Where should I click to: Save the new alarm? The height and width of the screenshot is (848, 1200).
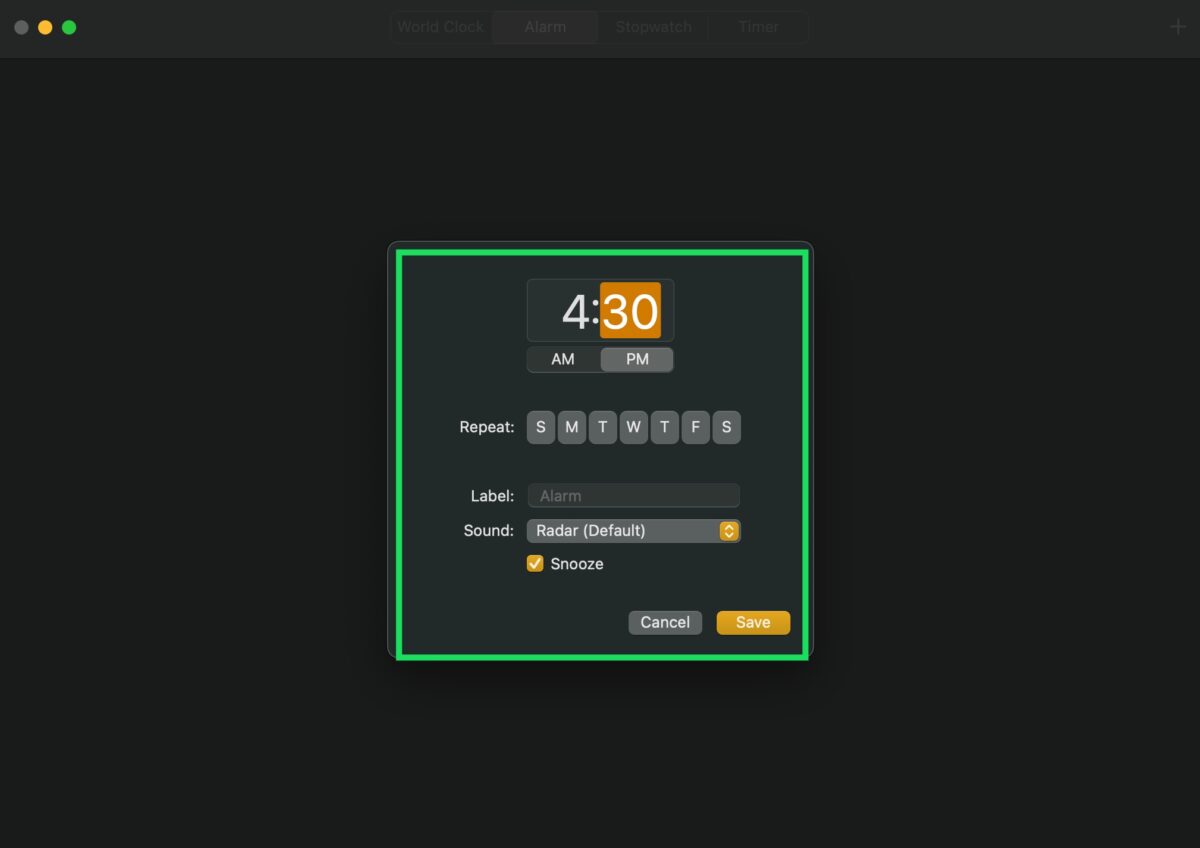click(753, 622)
